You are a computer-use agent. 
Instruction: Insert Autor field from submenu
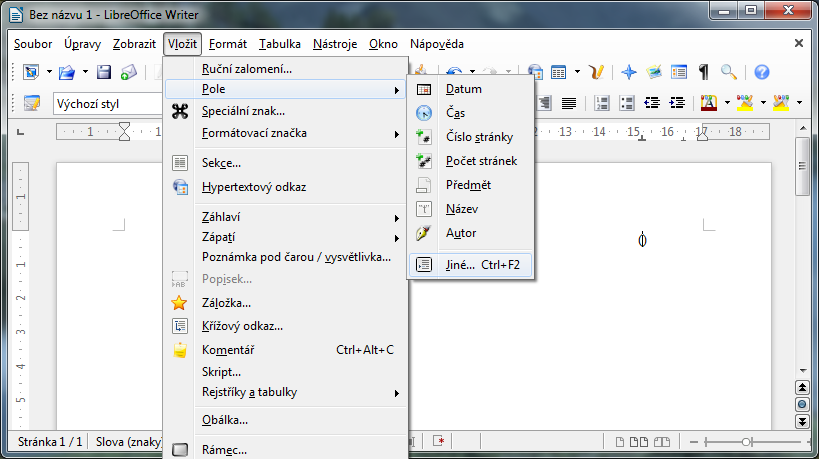tap(471, 233)
